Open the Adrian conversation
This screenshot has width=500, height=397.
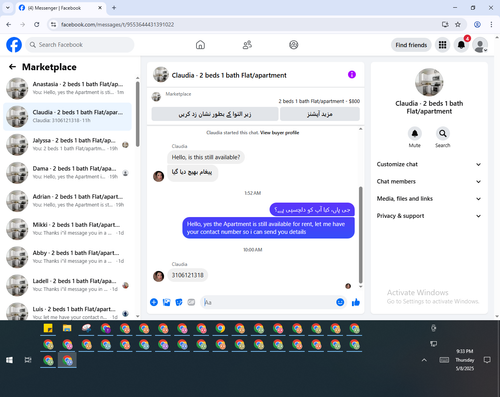click(67, 201)
